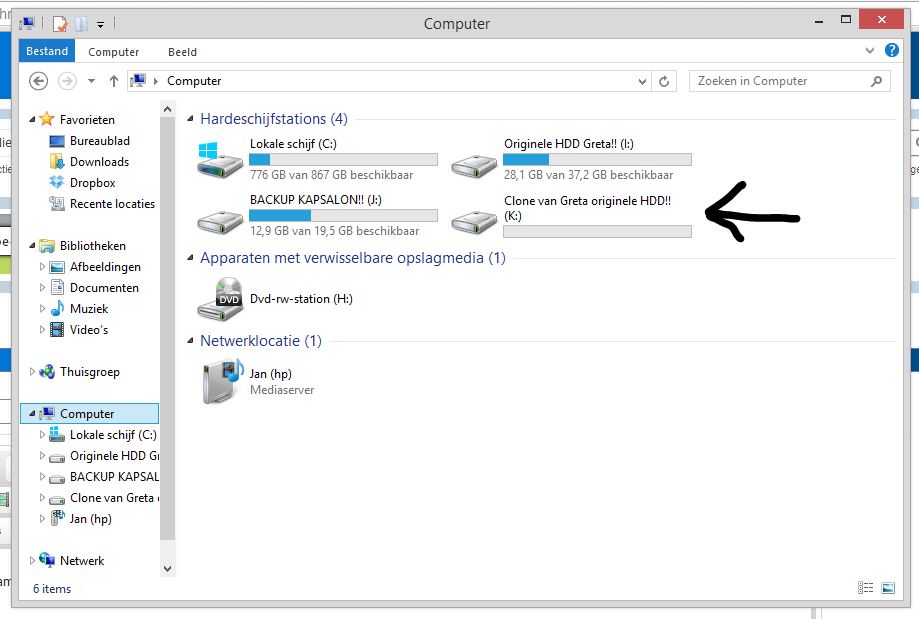Select the Clone van Greta (K:) drive icon
The height and width of the screenshot is (619, 919).
[x=474, y=222]
